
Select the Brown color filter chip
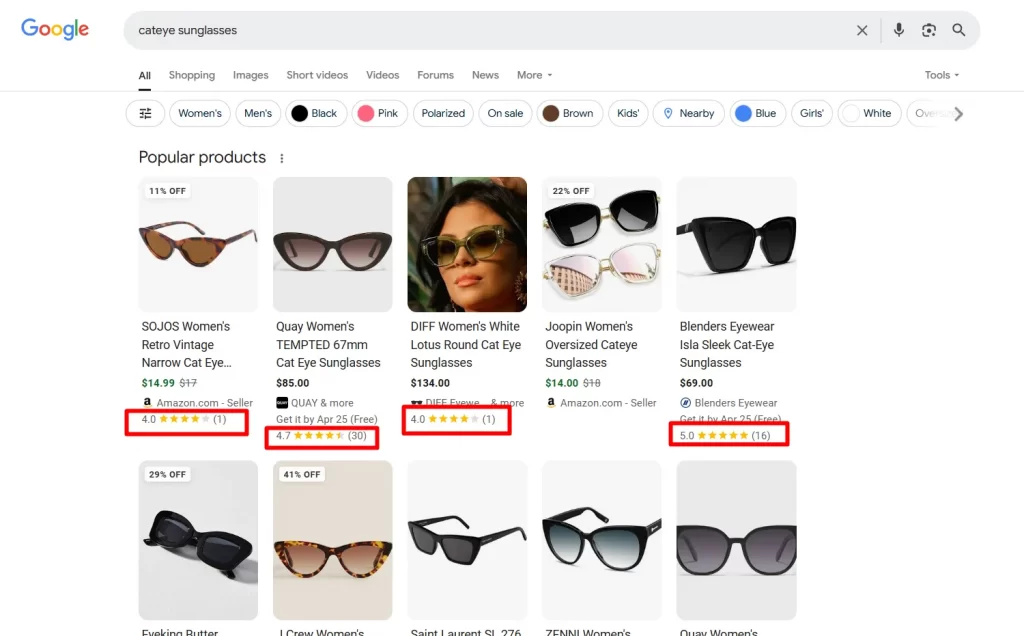569,114
